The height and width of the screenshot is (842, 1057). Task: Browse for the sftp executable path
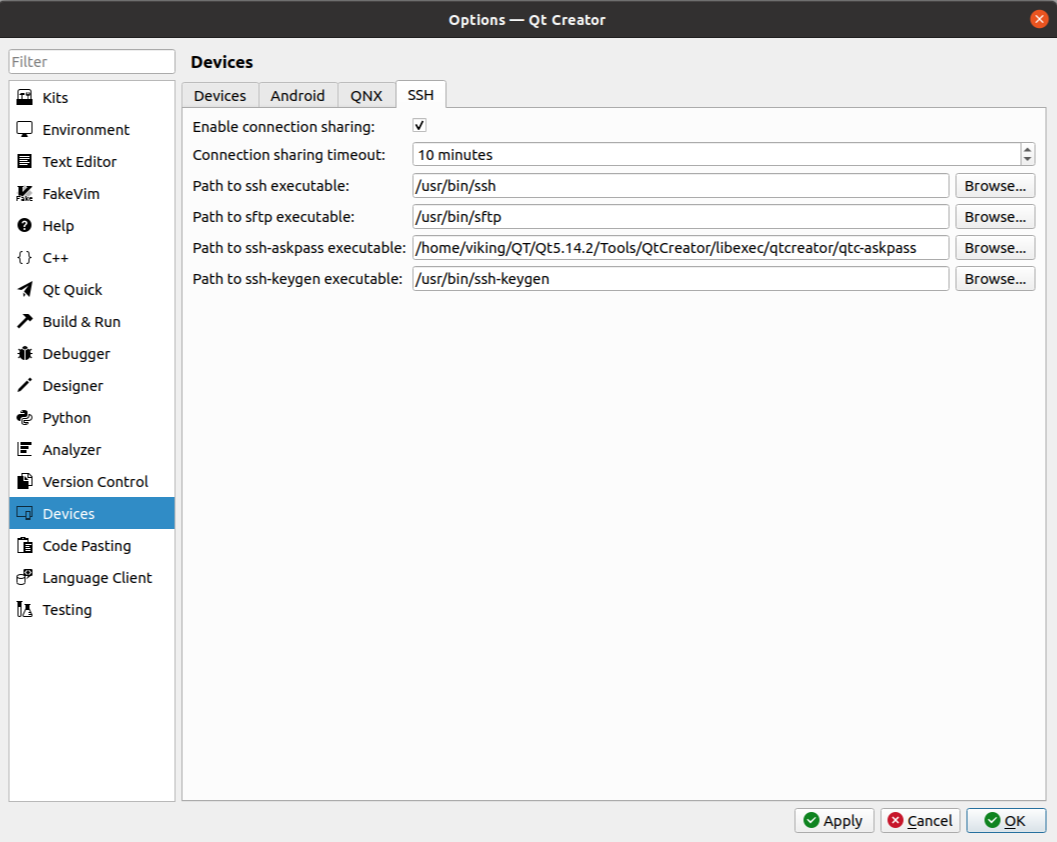click(x=995, y=217)
